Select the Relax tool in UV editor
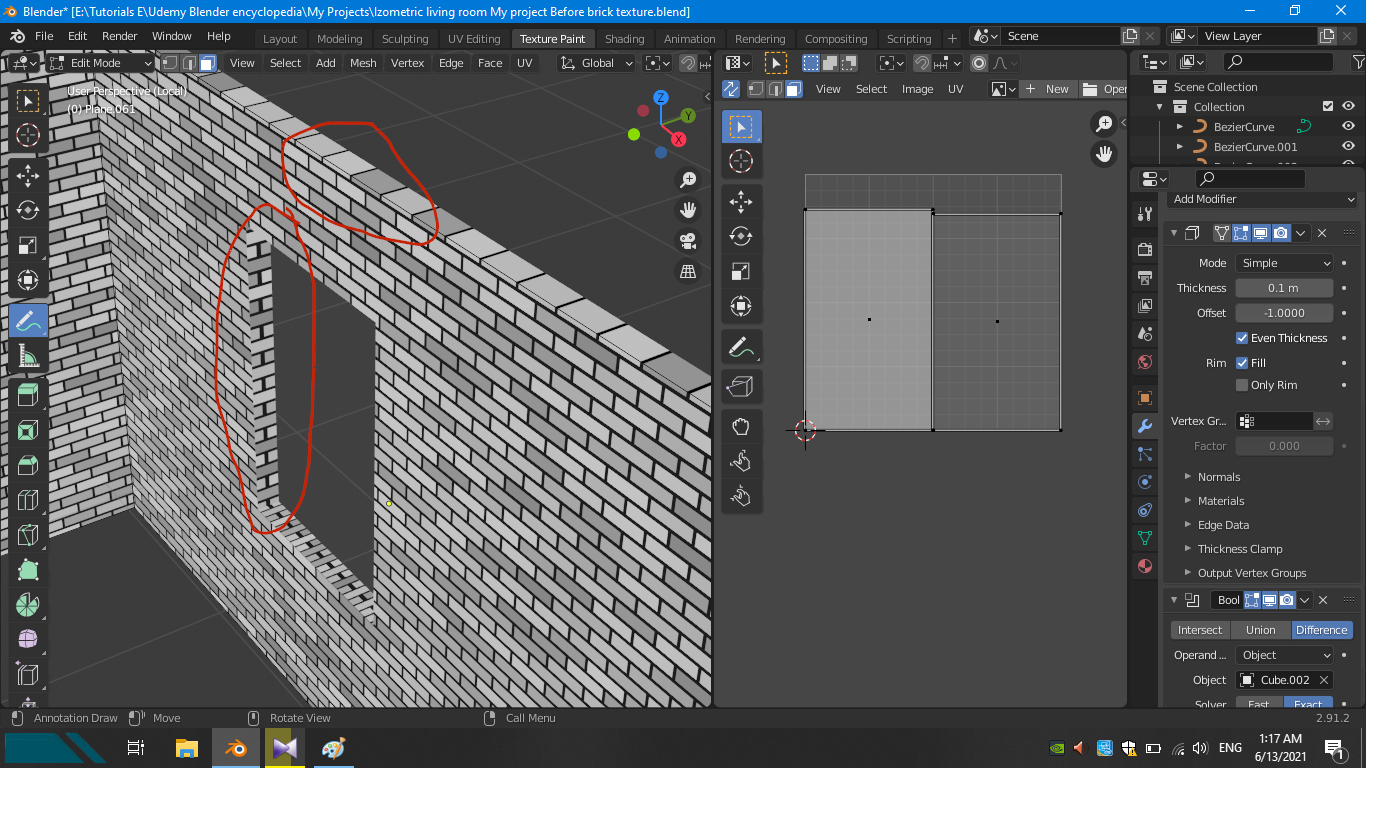 tap(741, 461)
